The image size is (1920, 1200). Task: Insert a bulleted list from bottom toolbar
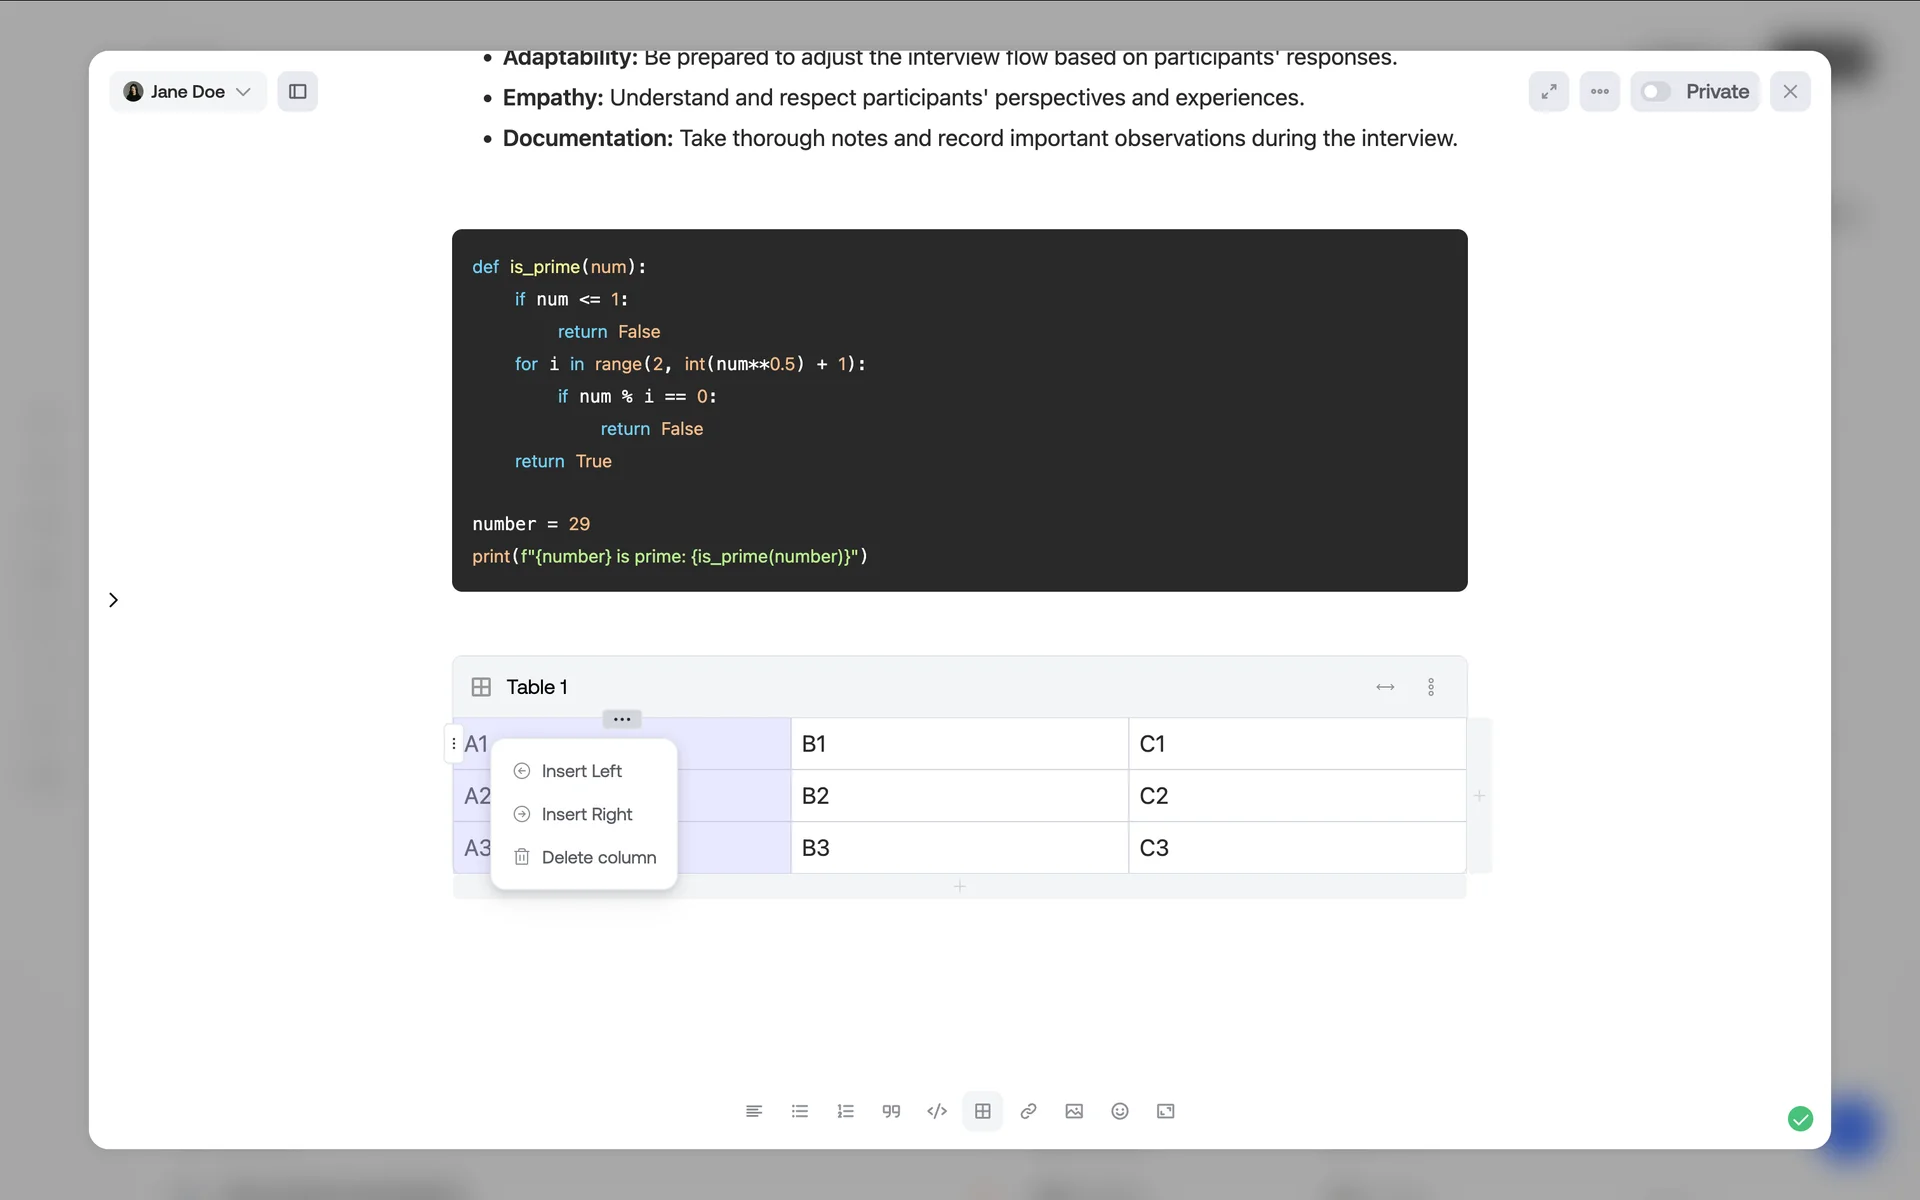800,1111
